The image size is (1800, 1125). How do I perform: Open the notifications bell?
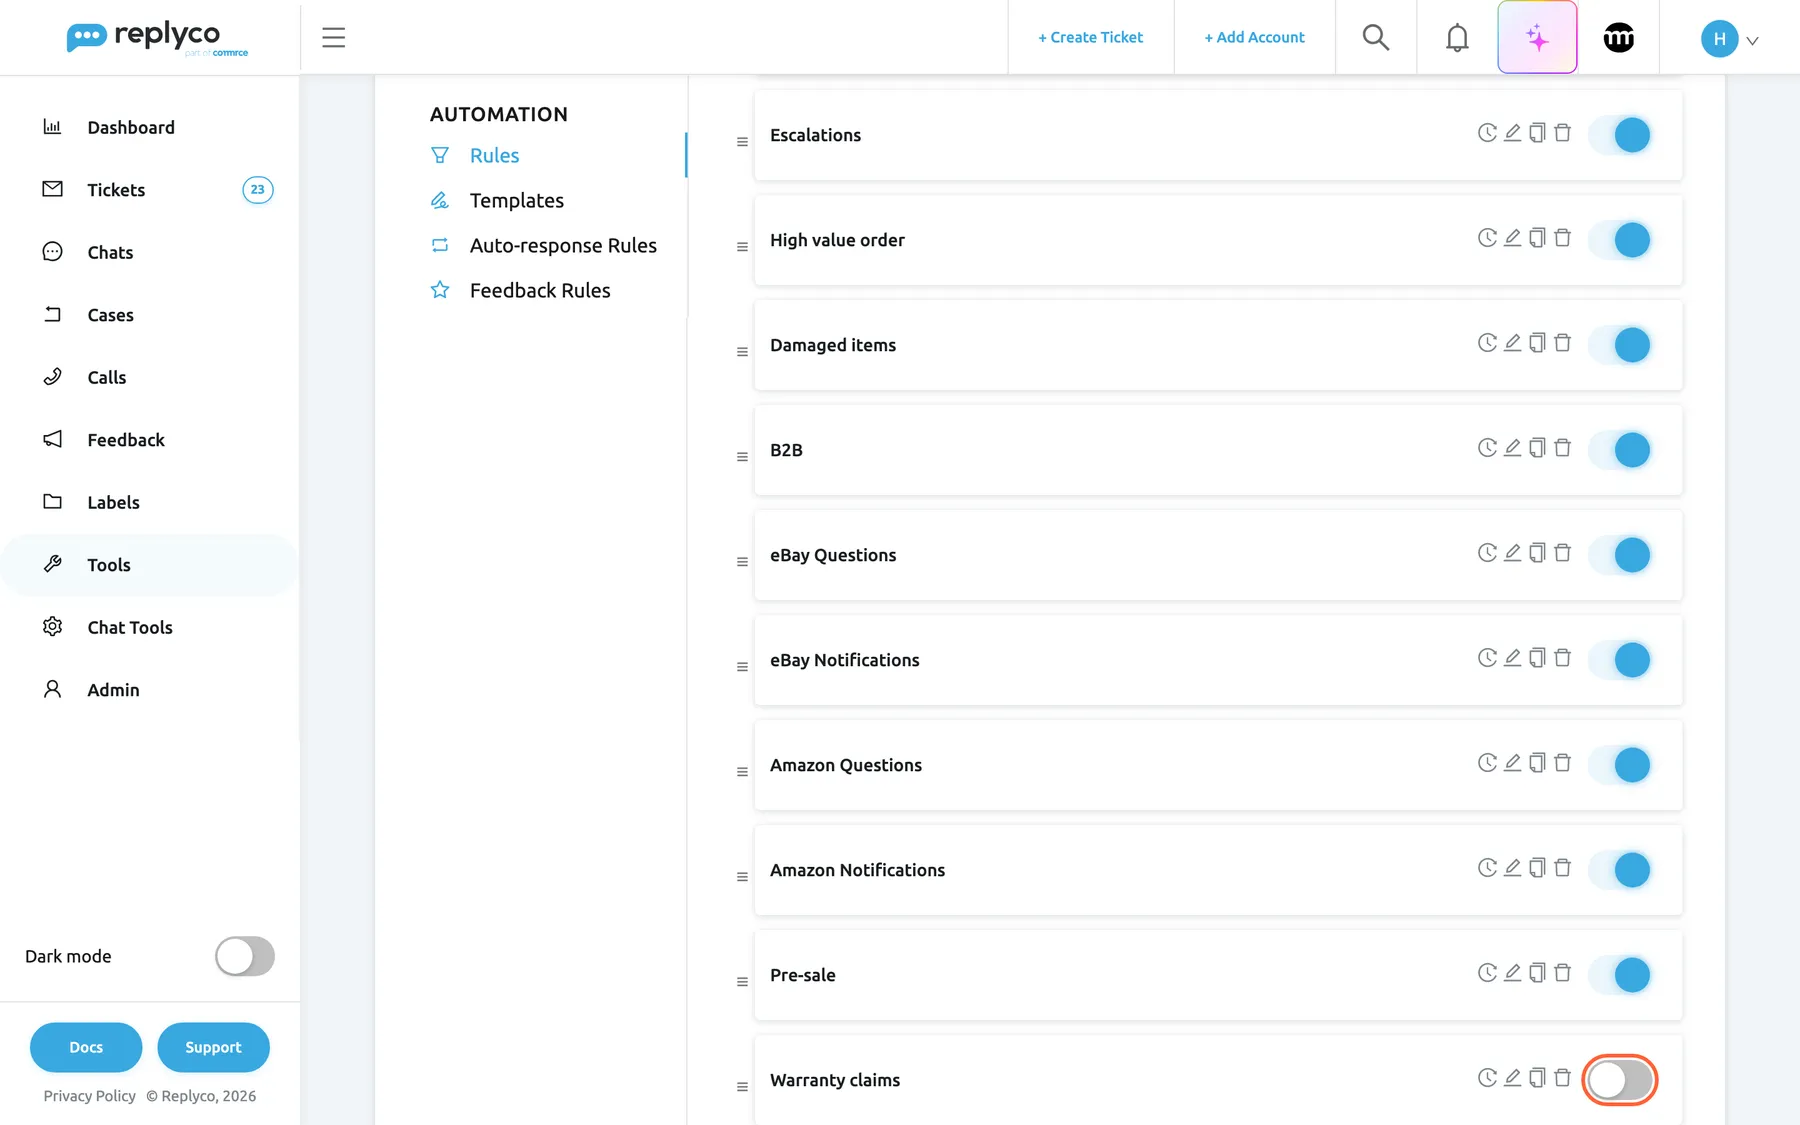coord(1457,38)
